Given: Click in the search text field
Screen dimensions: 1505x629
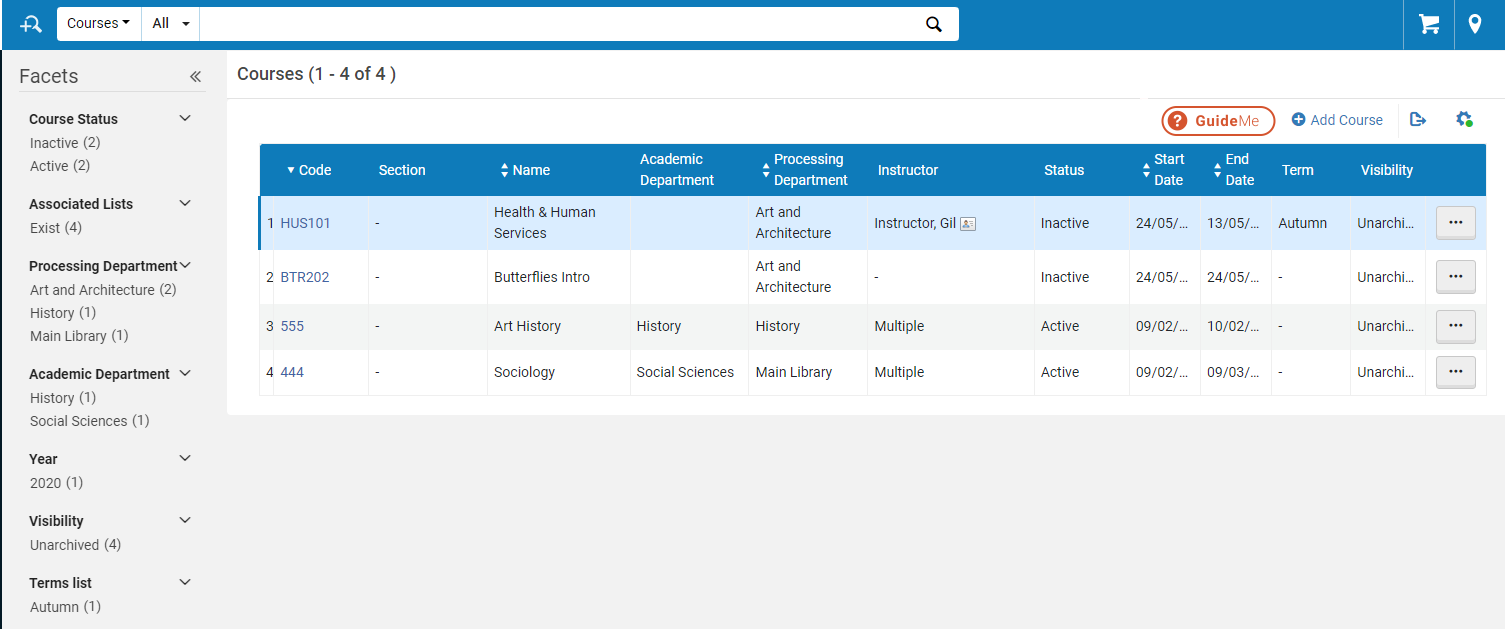Looking at the screenshot, I should pos(560,24).
